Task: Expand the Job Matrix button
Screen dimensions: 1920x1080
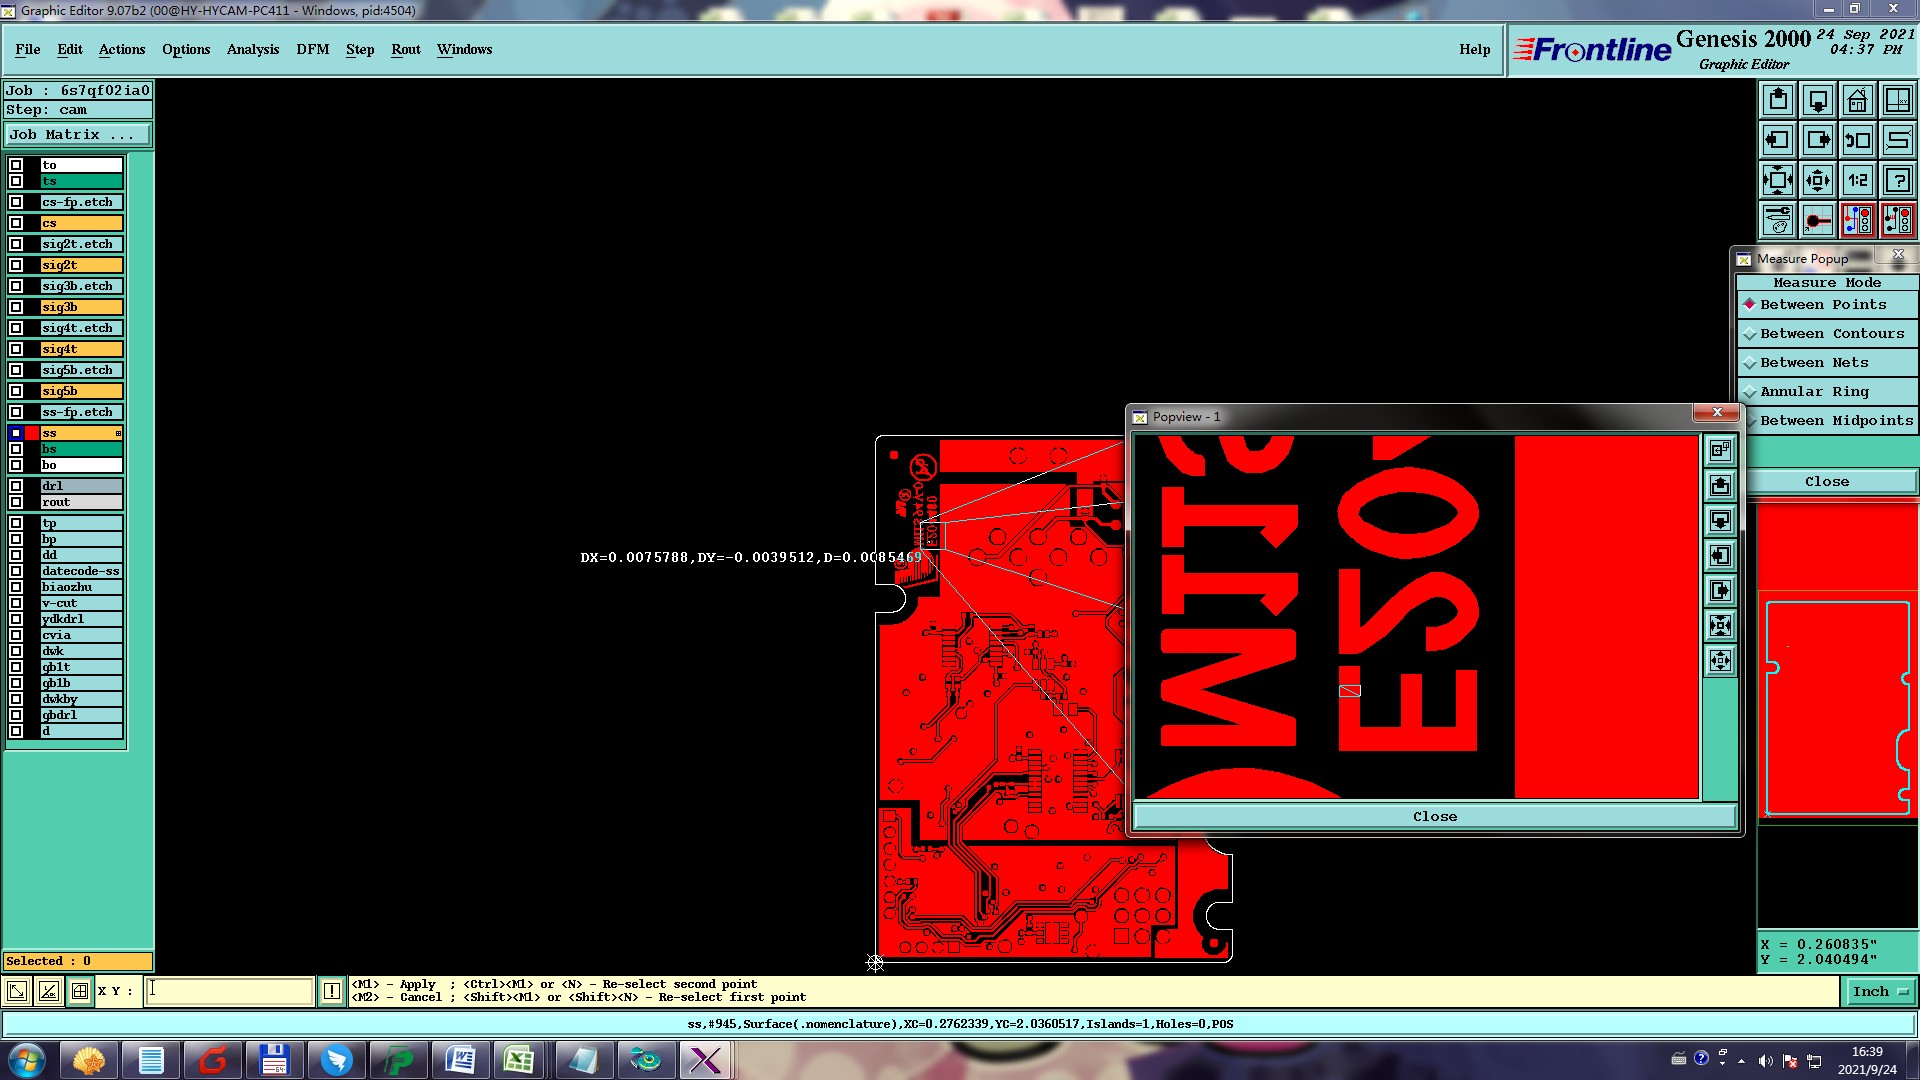Action: tap(77, 134)
